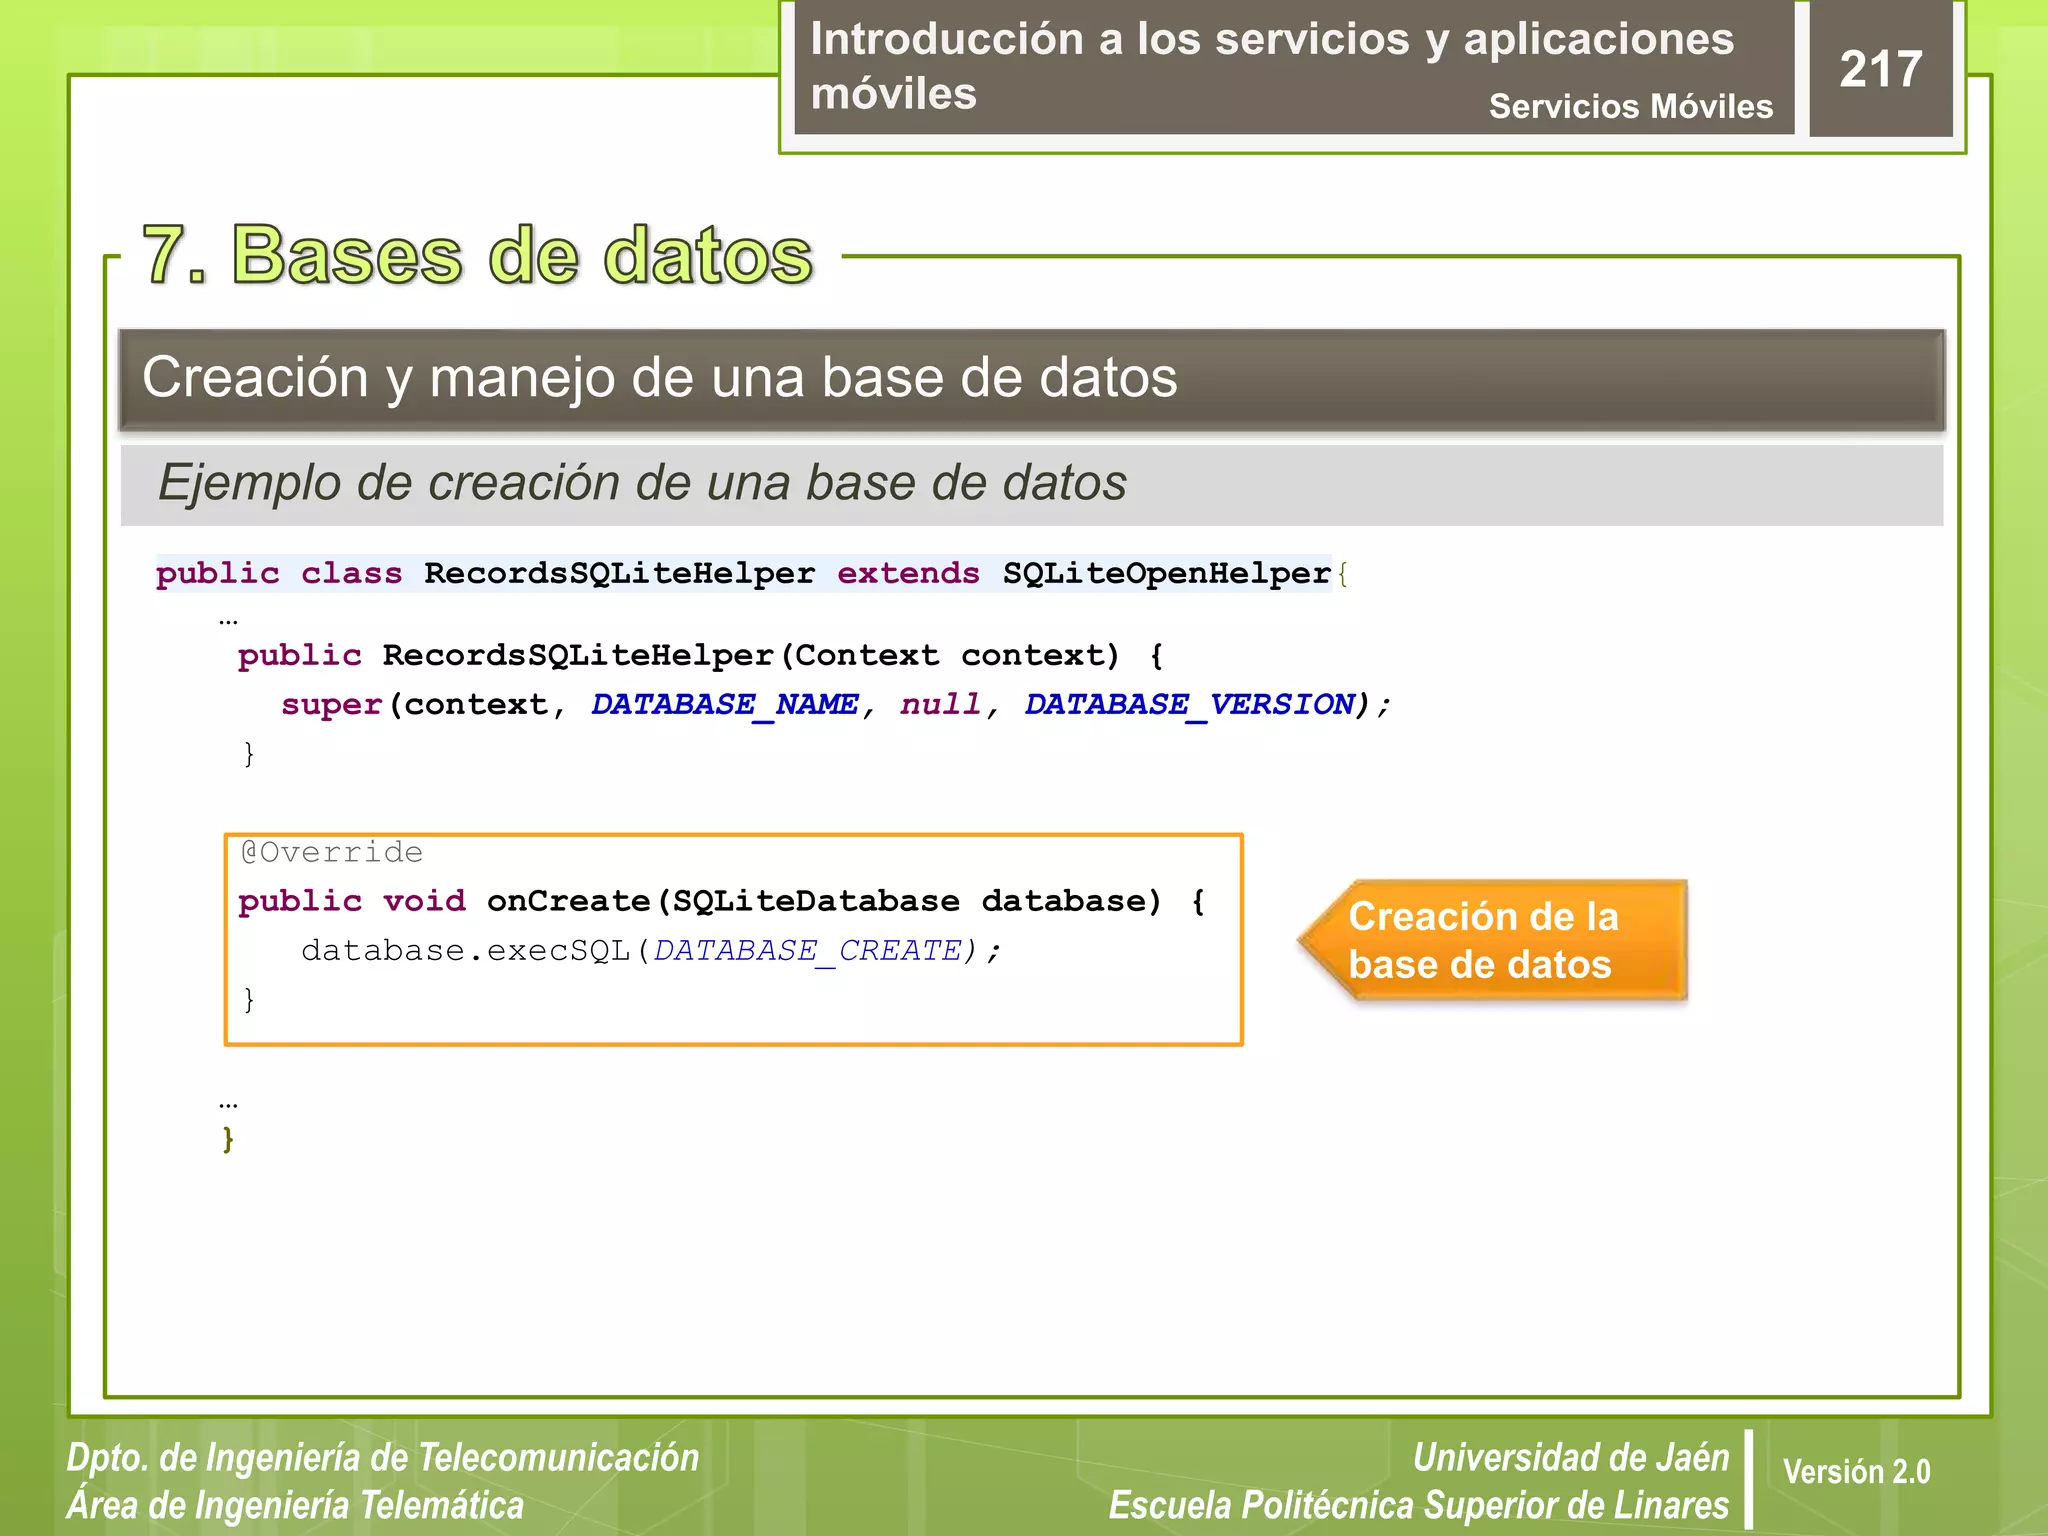The height and width of the screenshot is (1536, 2048).
Task: Click the orange 'Creación de la base de datos' callout
Action: pos(1493,940)
